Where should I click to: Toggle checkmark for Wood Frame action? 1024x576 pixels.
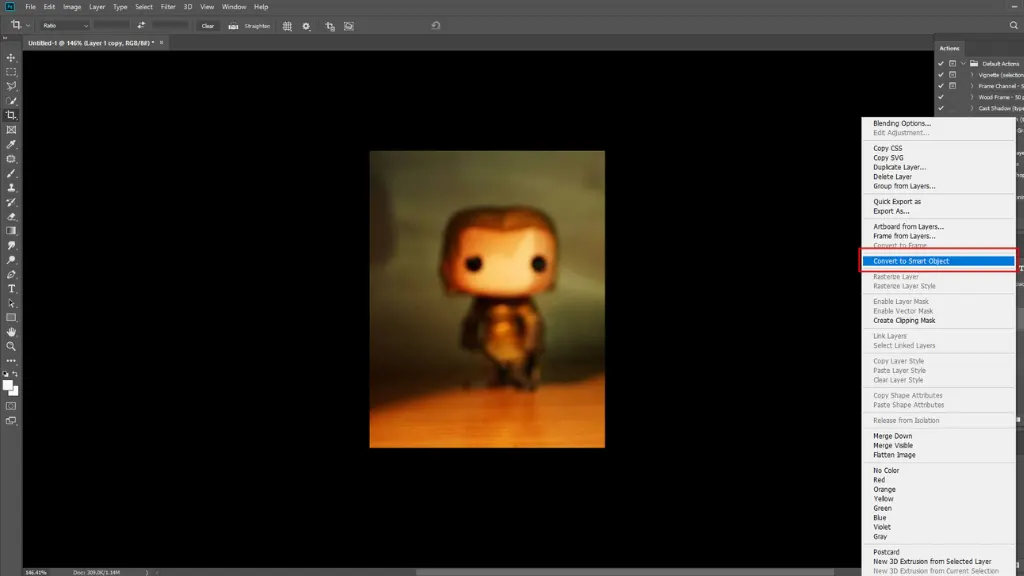coord(941,97)
